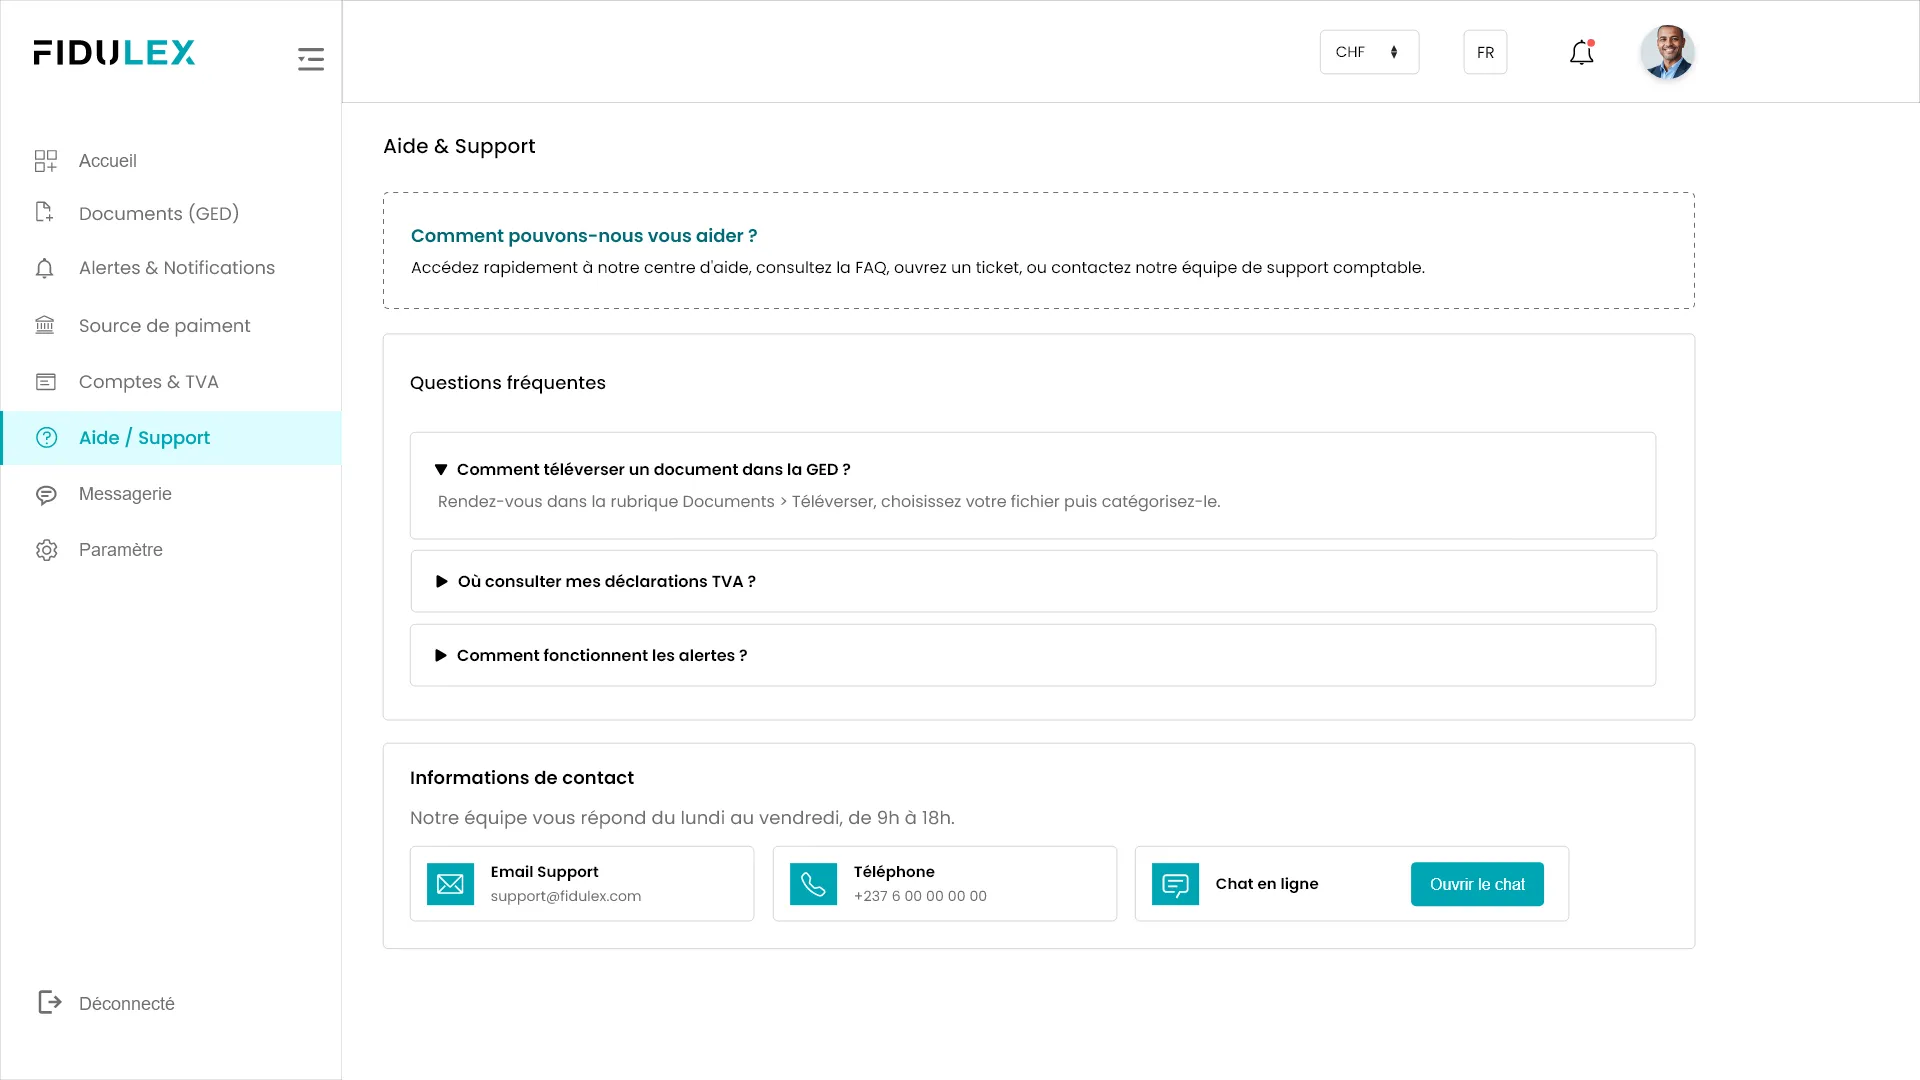
Task: Click the email envelope icon
Action: point(450,884)
